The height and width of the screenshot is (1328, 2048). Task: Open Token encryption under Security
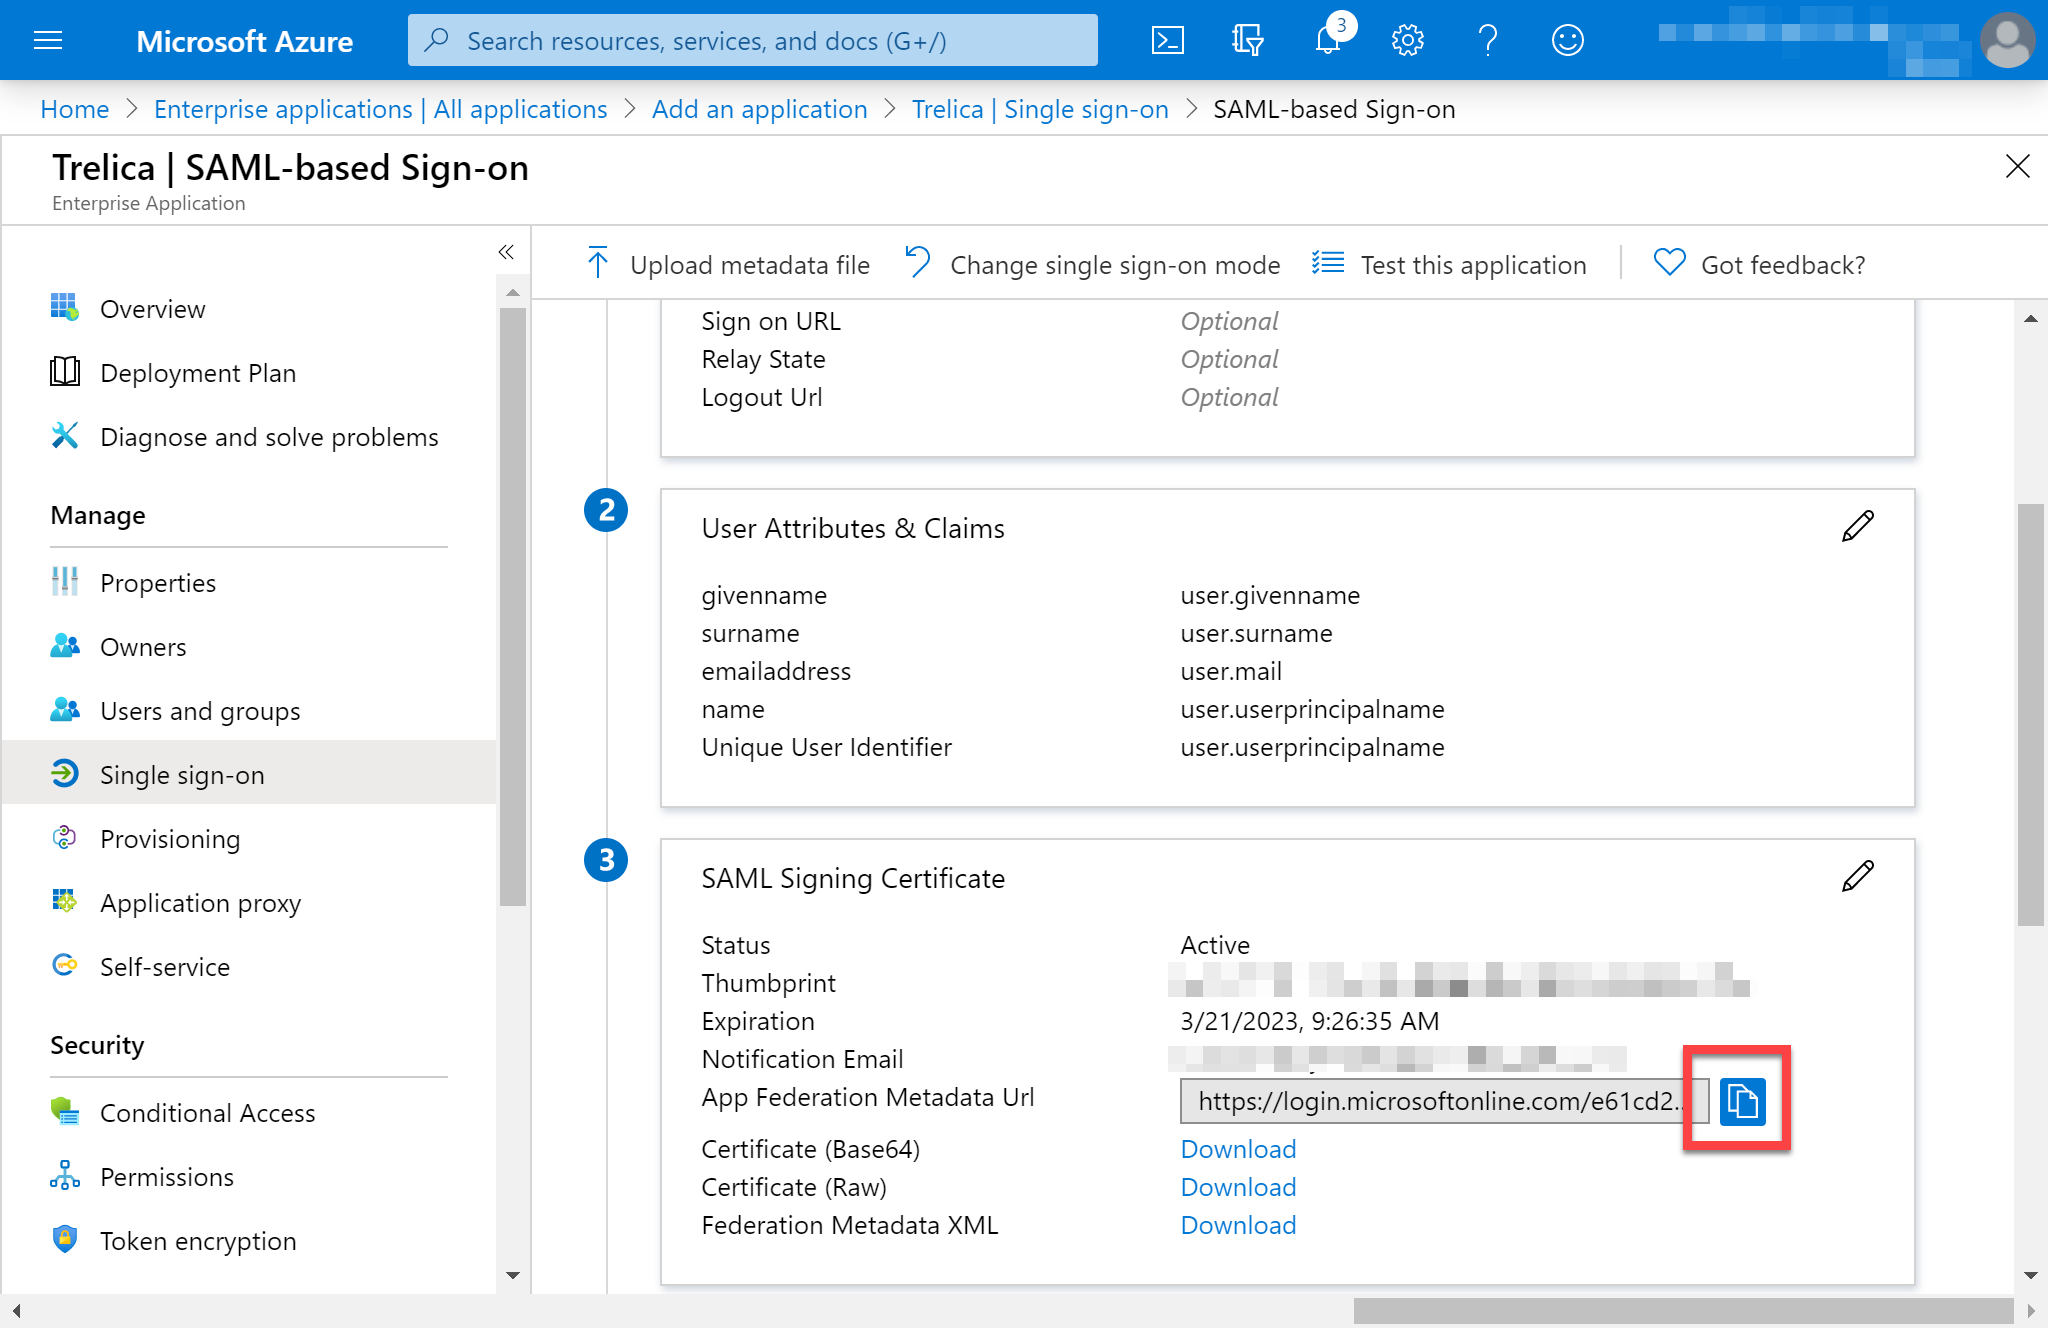click(x=198, y=1241)
